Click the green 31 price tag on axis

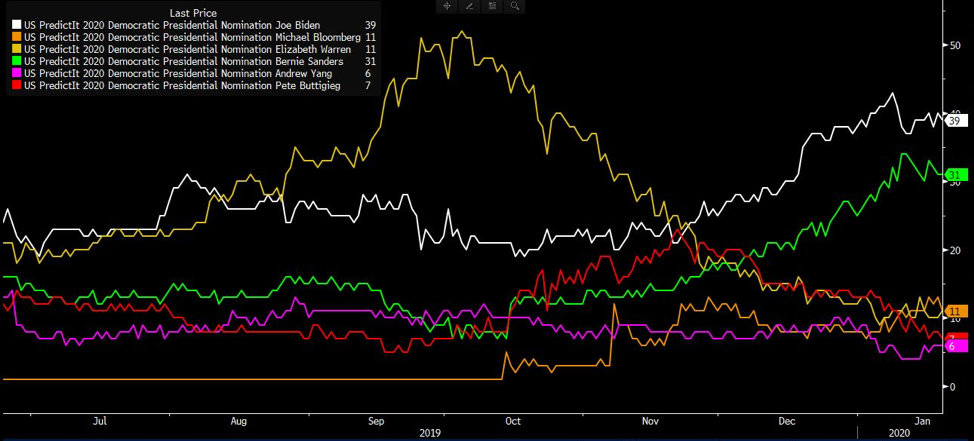tap(955, 175)
